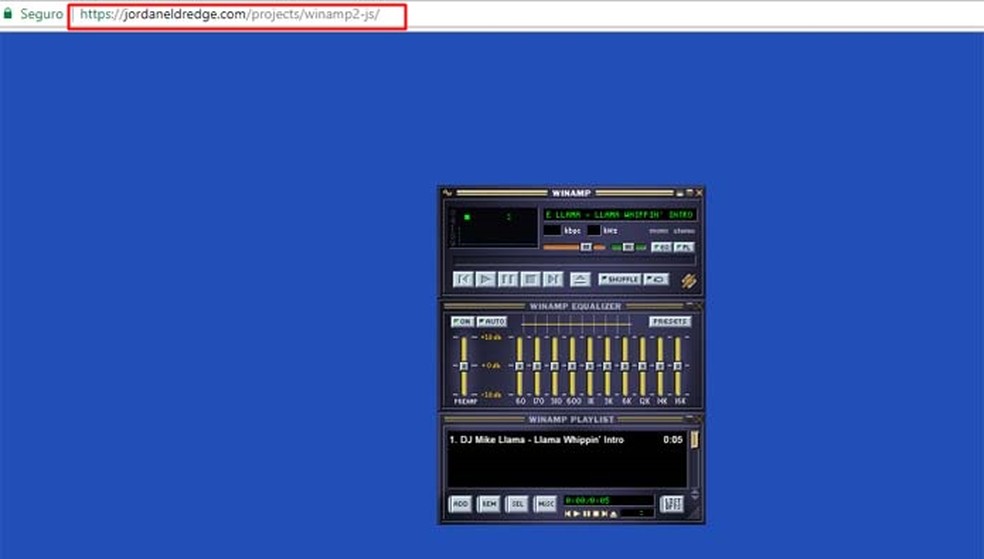Set all bands to +12 db
Image resolution: width=984 pixels, height=559 pixels.
pos(491,338)
